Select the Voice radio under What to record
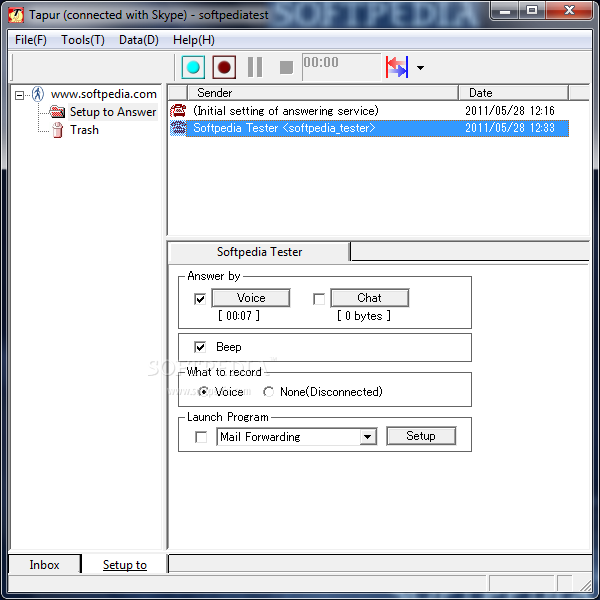Screen dimensions: 600x600 (x=204, y=391)
